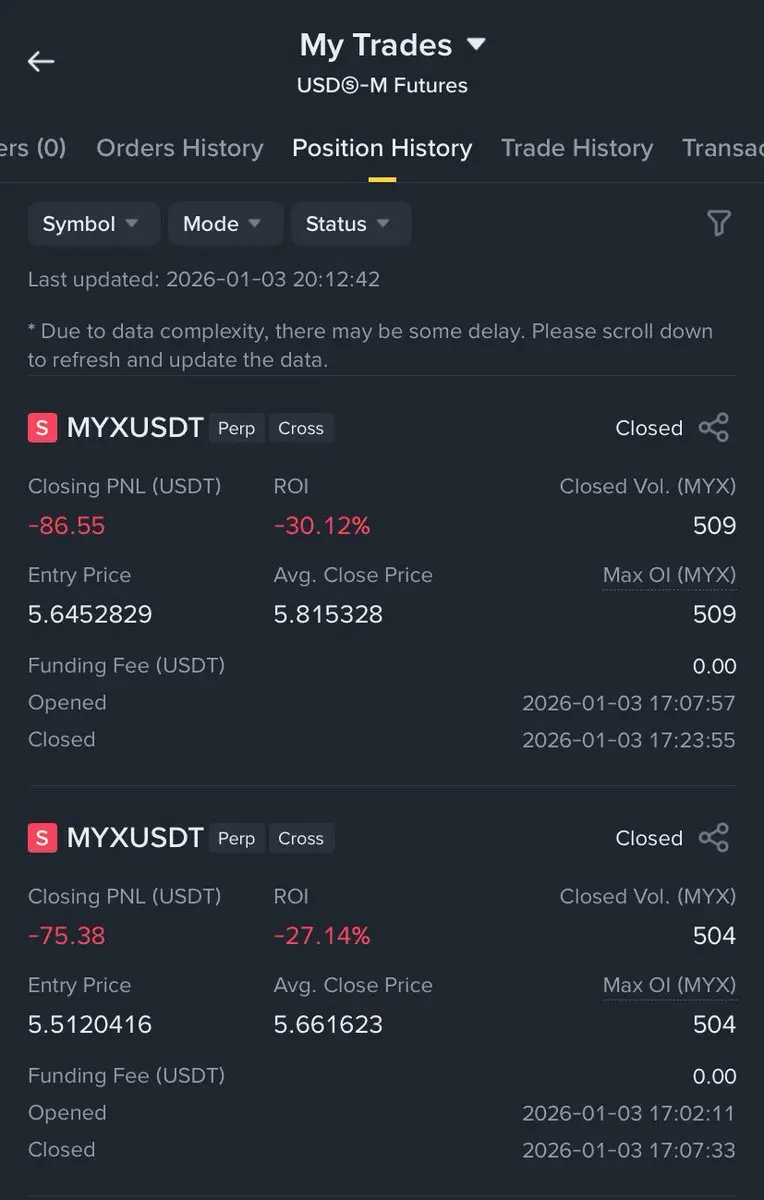Tap Max OI (MYX) label in first position

(x=669, y=575)
